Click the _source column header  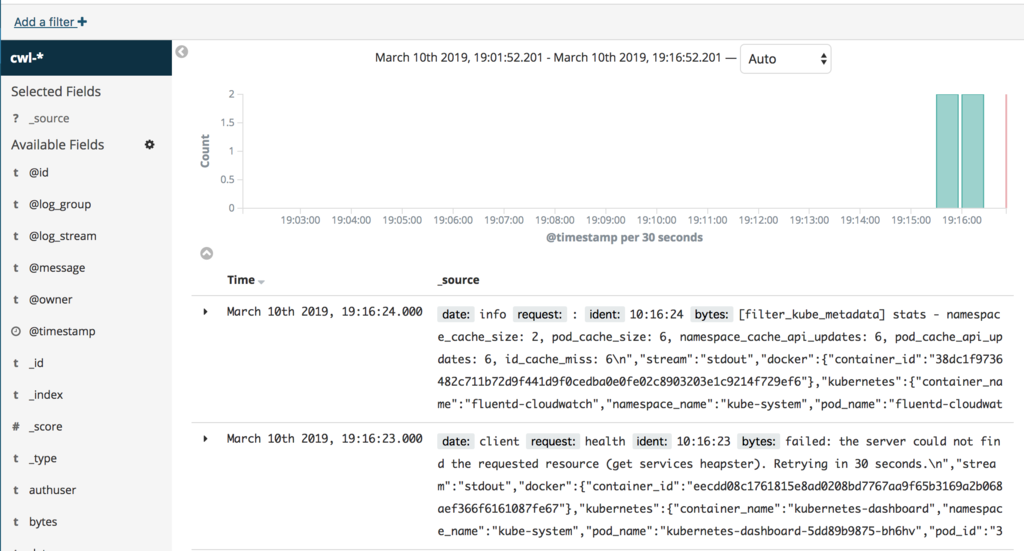click(x=458, y=279)
